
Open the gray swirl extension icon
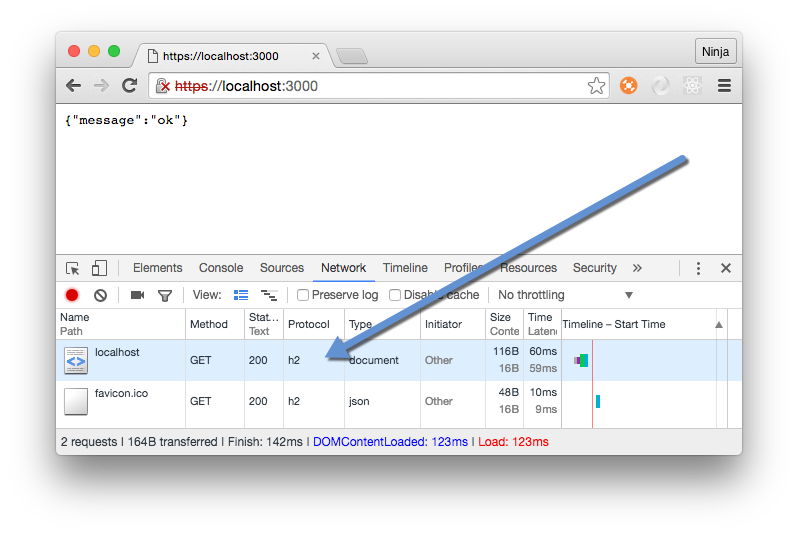tap(660, 86)
